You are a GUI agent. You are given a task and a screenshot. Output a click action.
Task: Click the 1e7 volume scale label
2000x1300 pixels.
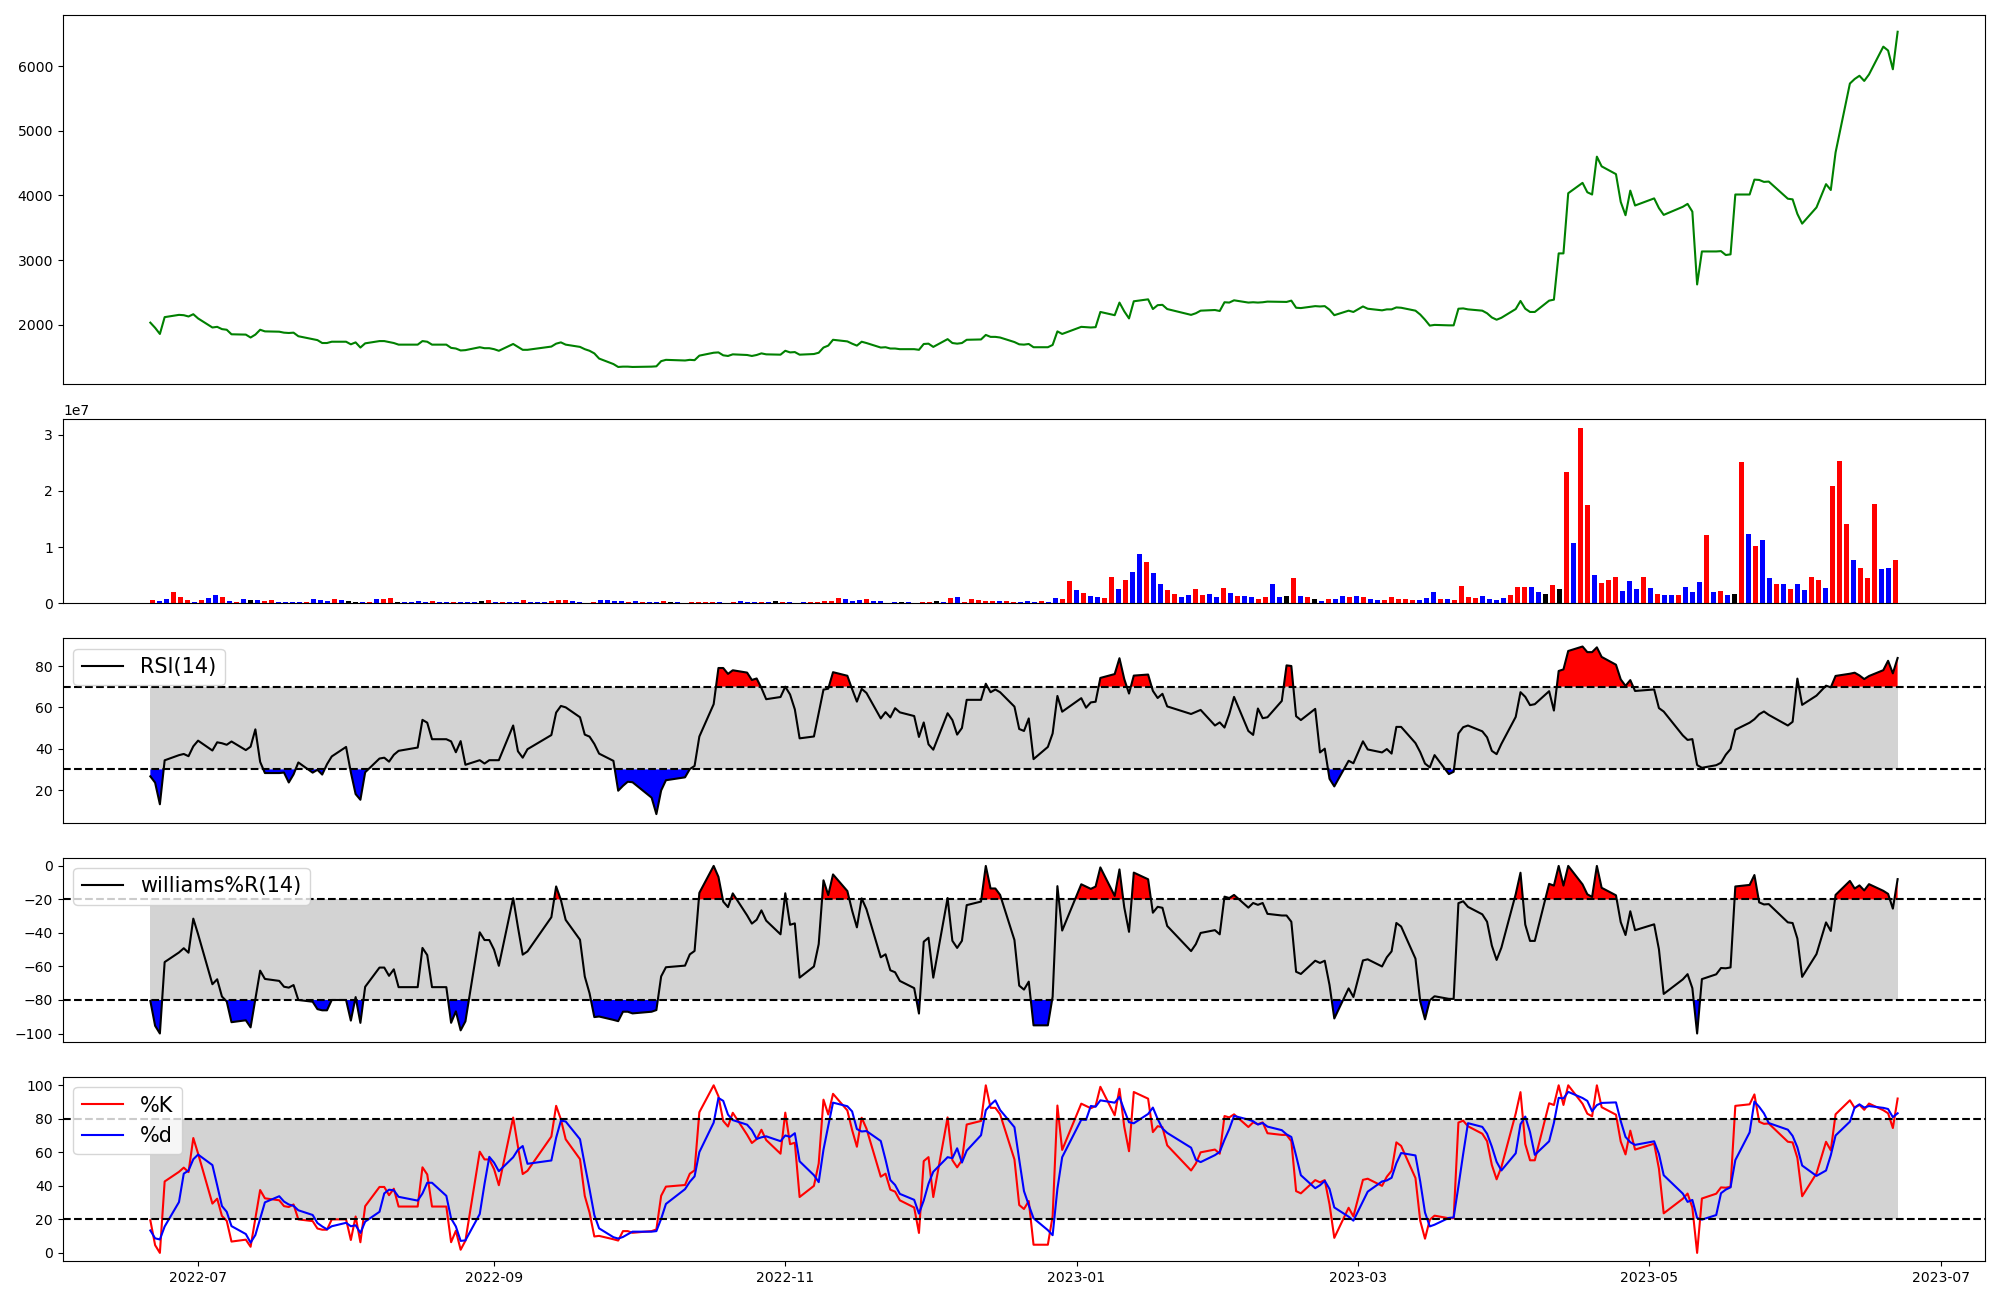(76, 411)
